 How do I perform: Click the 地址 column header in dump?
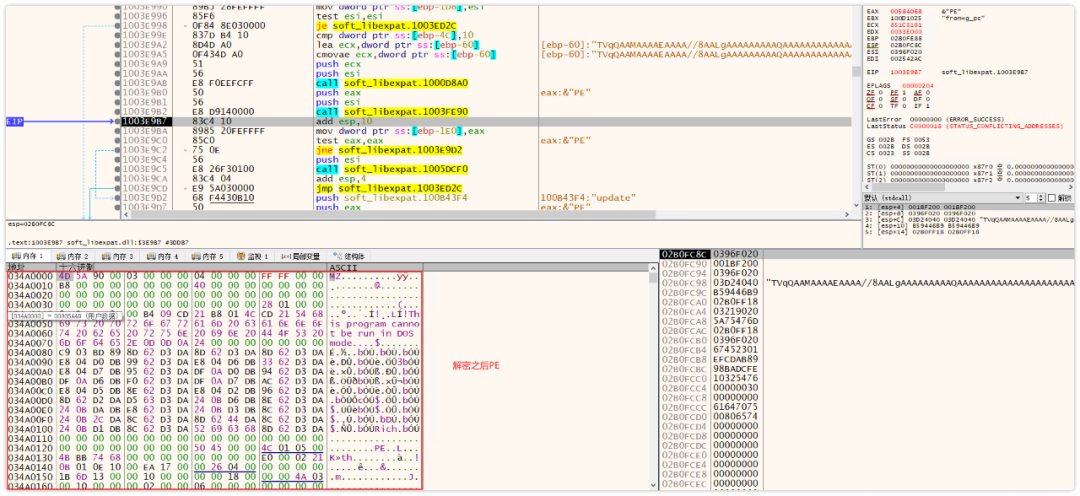click(x=32, y=267)
